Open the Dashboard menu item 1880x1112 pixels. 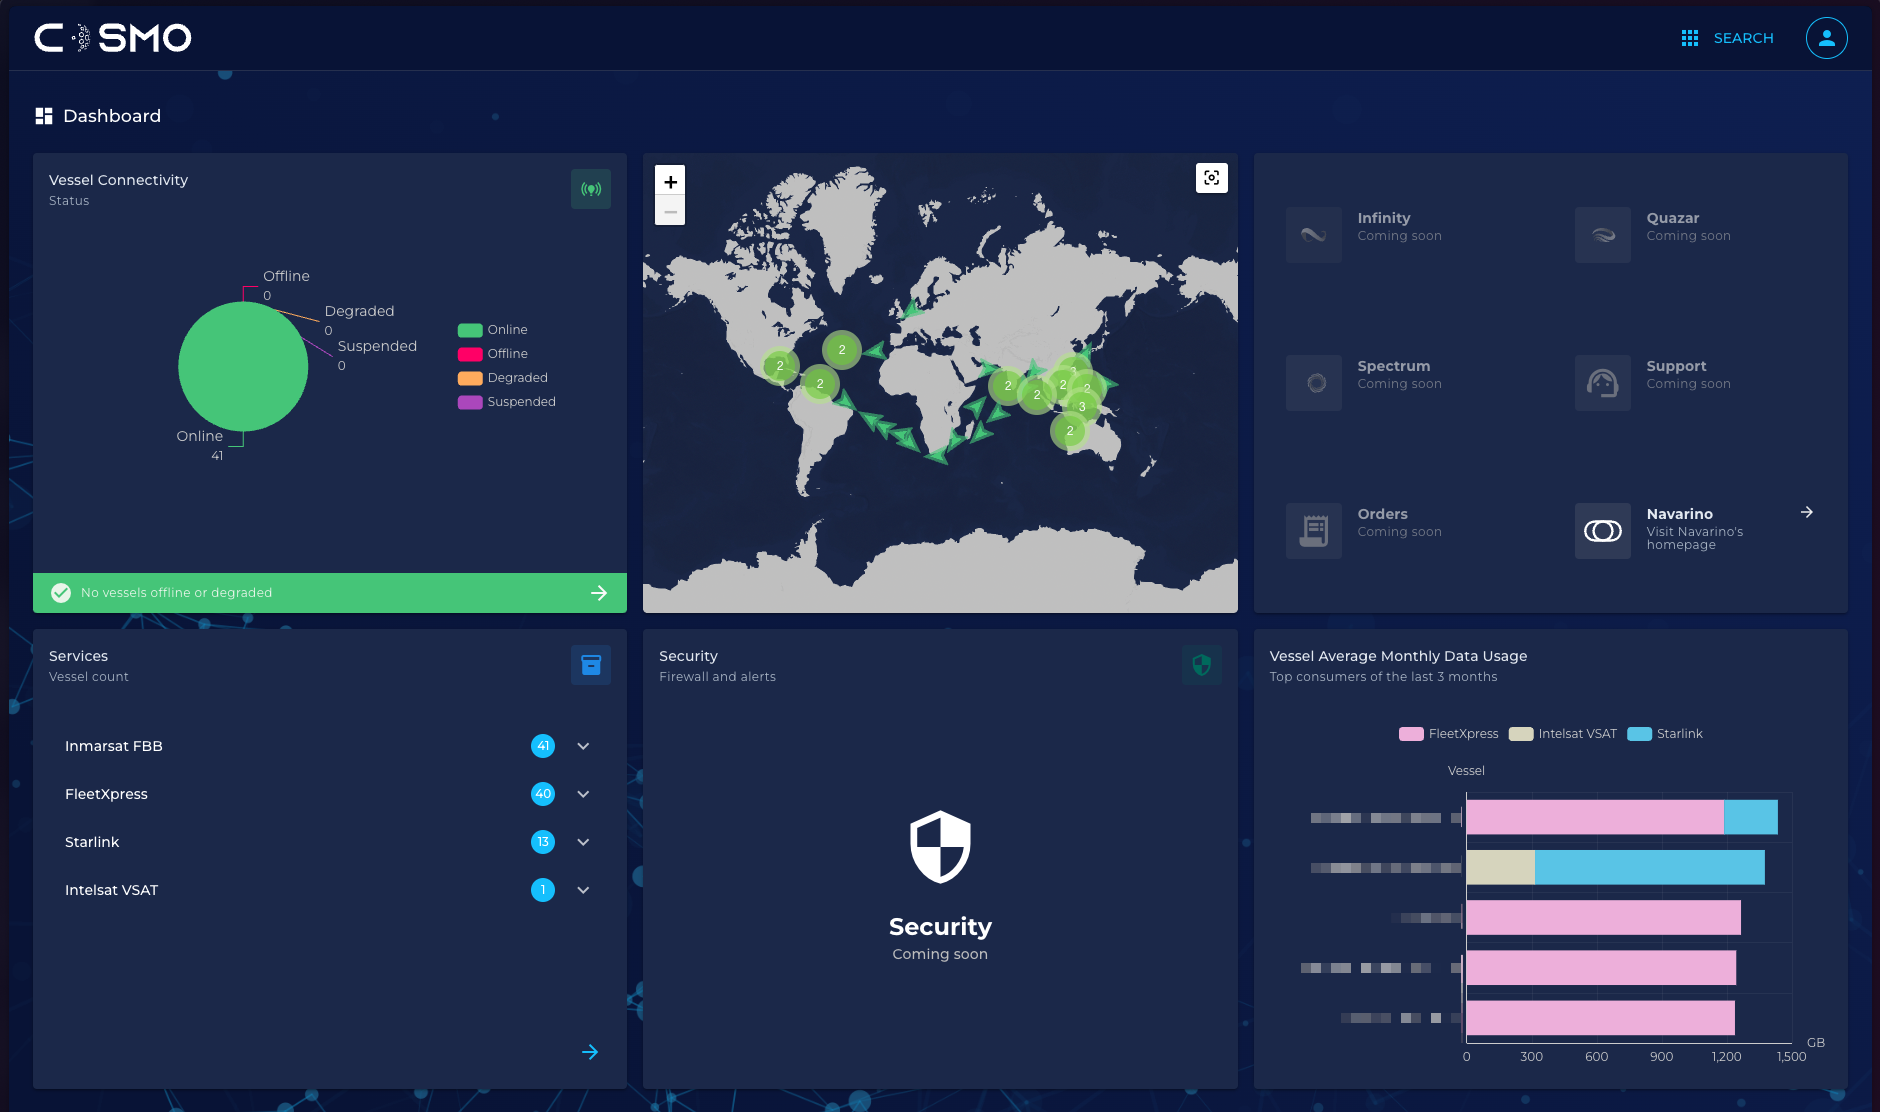(x=98, y=116)
